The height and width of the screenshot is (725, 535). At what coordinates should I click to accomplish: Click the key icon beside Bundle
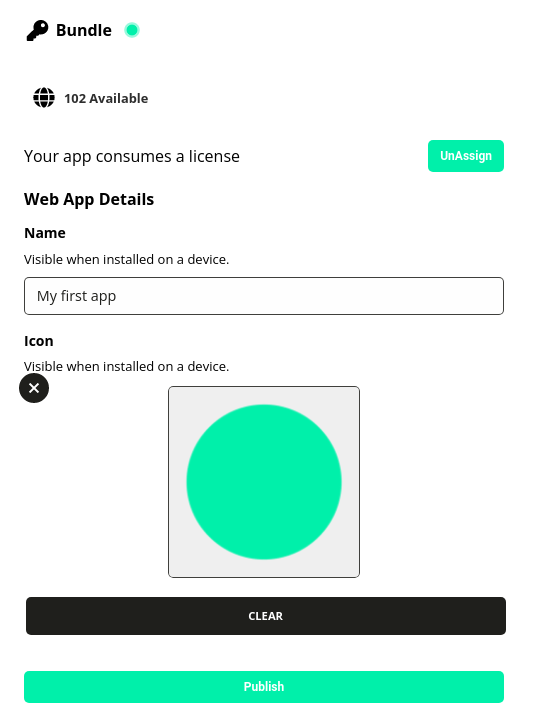[x=37, y=31]
